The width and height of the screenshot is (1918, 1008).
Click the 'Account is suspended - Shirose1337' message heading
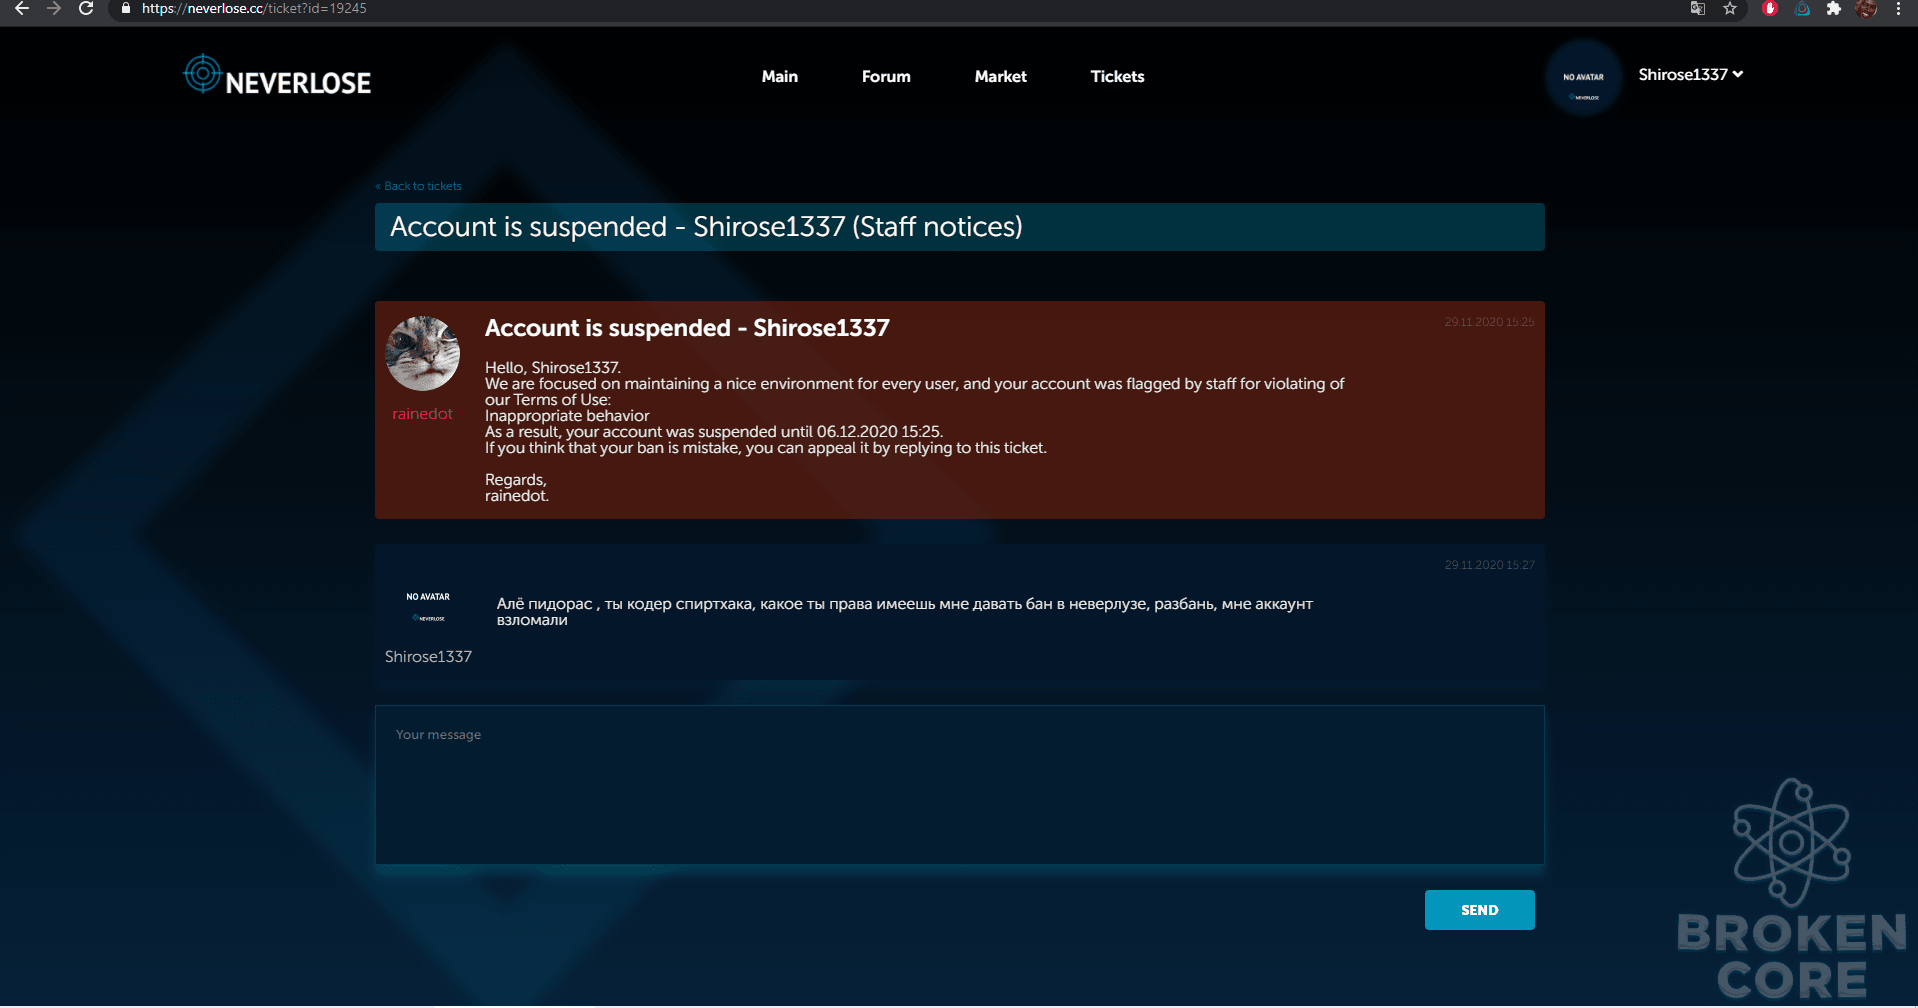click(687, 328)
